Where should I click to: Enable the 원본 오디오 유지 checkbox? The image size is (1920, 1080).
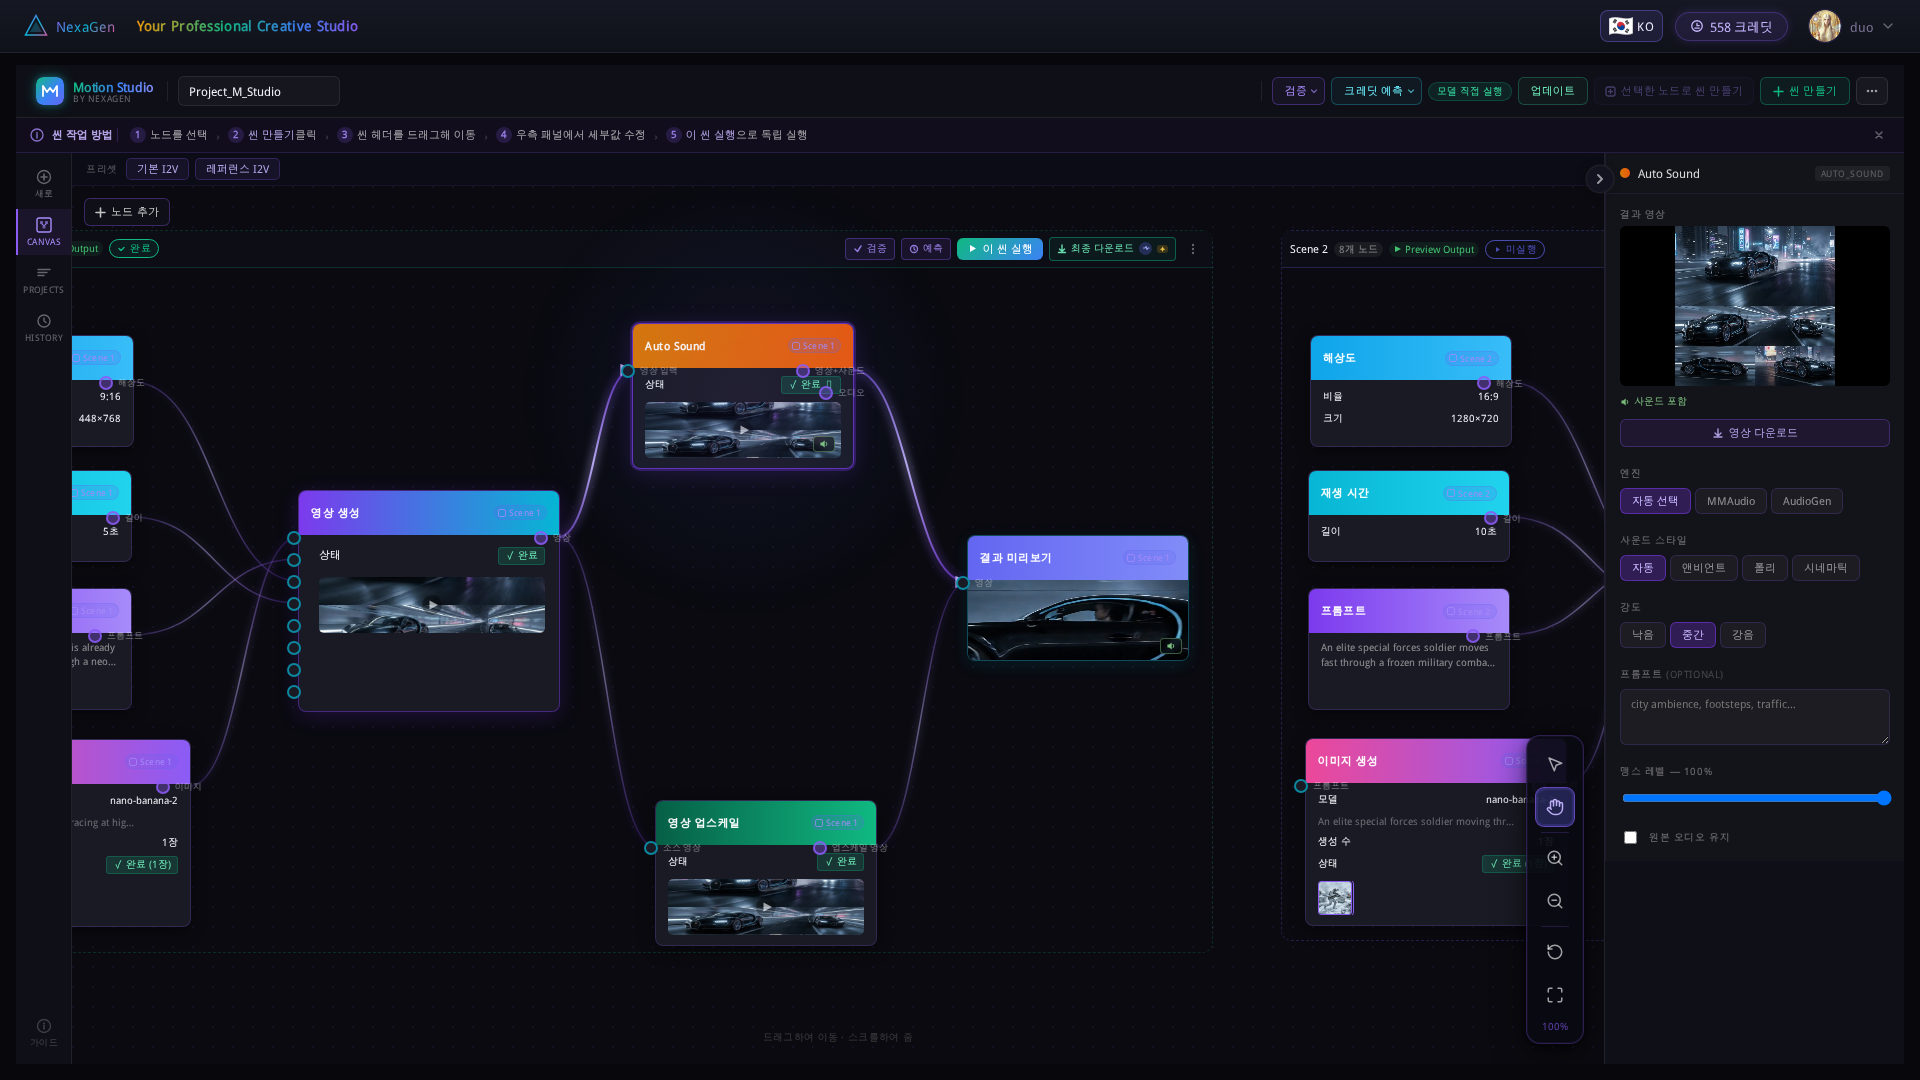[x=1631, y=837]
